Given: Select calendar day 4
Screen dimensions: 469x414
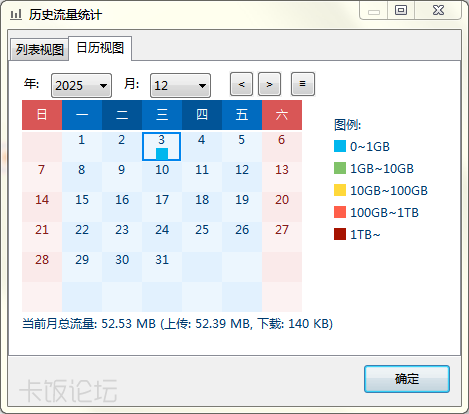Looking at the screenshot, I should click(x=202, y=147).
